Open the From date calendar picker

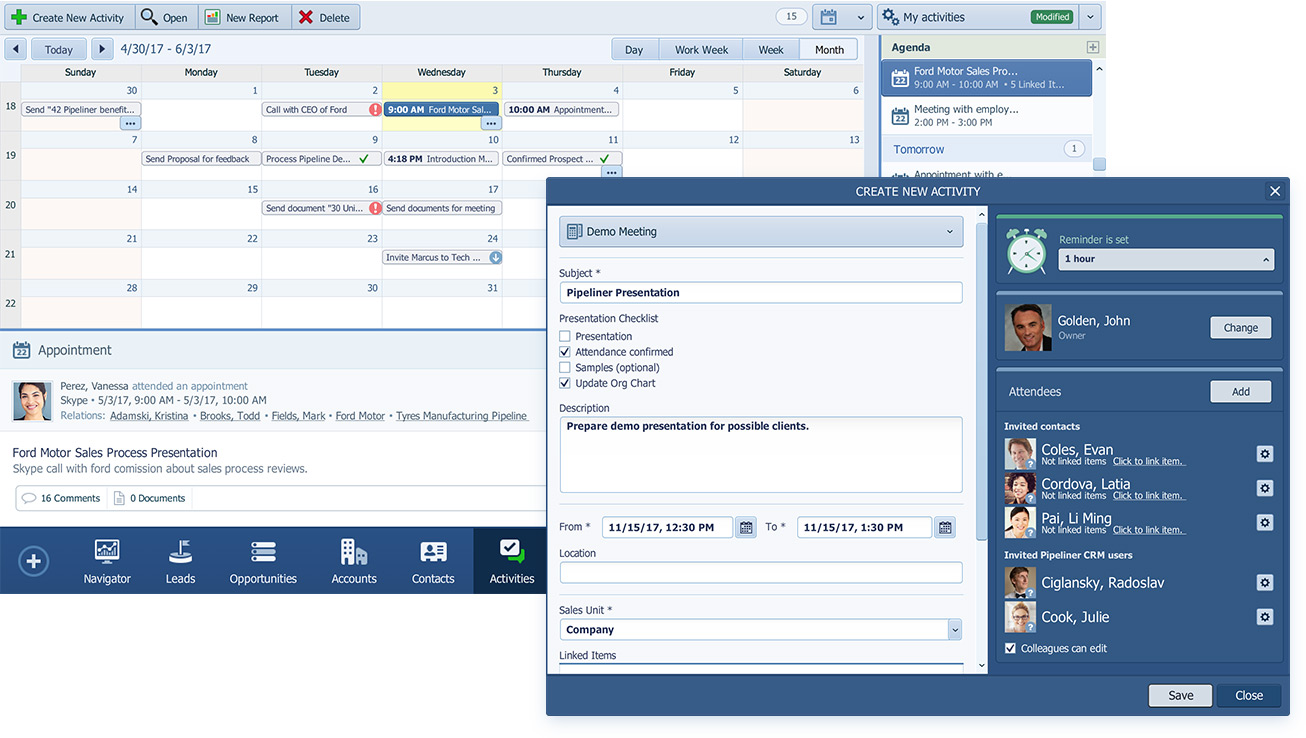click(746, 527)
